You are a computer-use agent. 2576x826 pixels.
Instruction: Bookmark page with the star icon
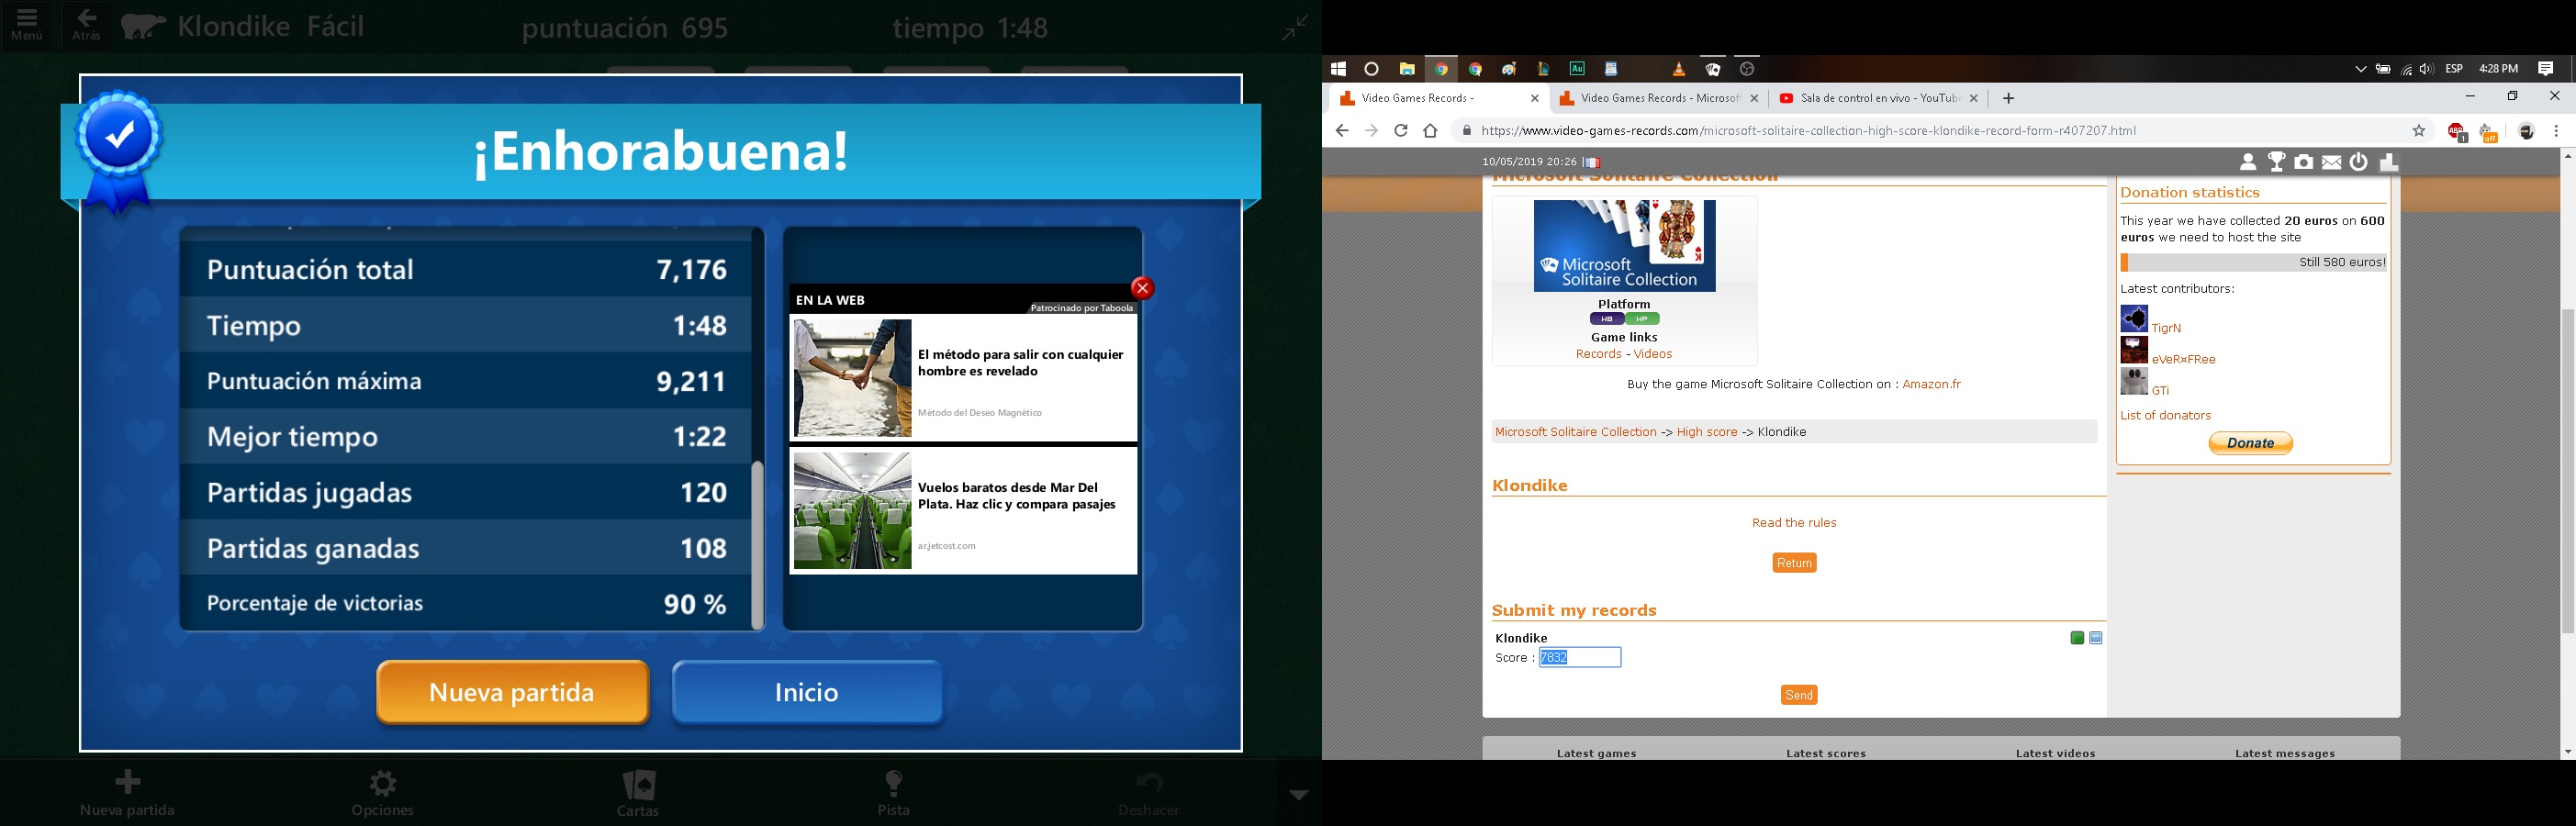tap(2419, 131)
